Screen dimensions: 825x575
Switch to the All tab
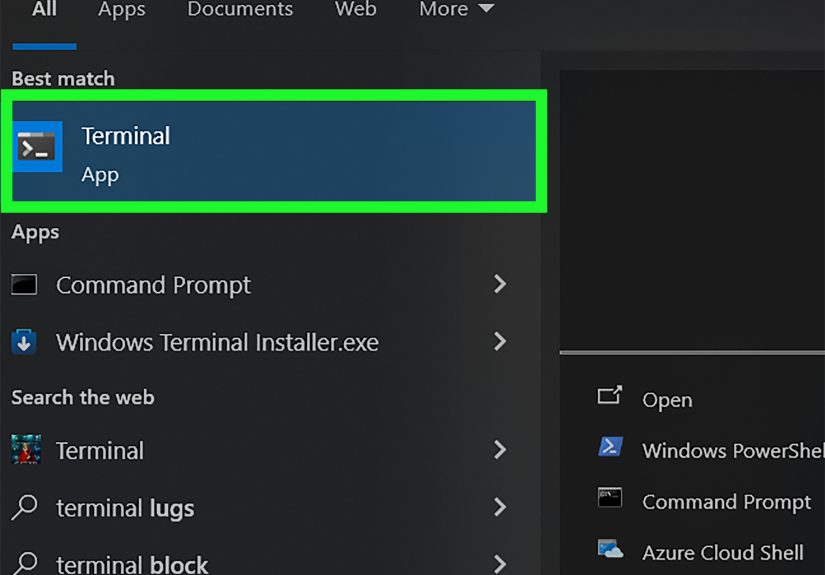[x=44, y=9]
